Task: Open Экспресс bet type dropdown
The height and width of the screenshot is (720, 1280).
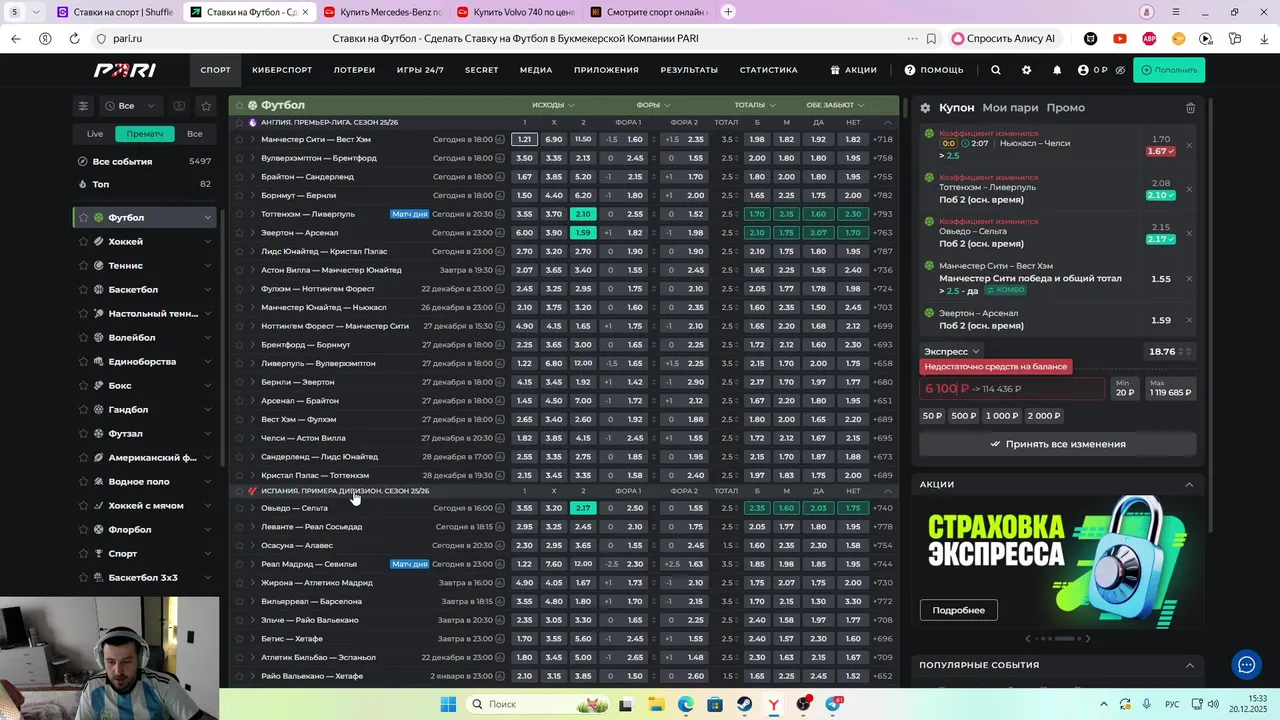Action: [x=952, y=351]
